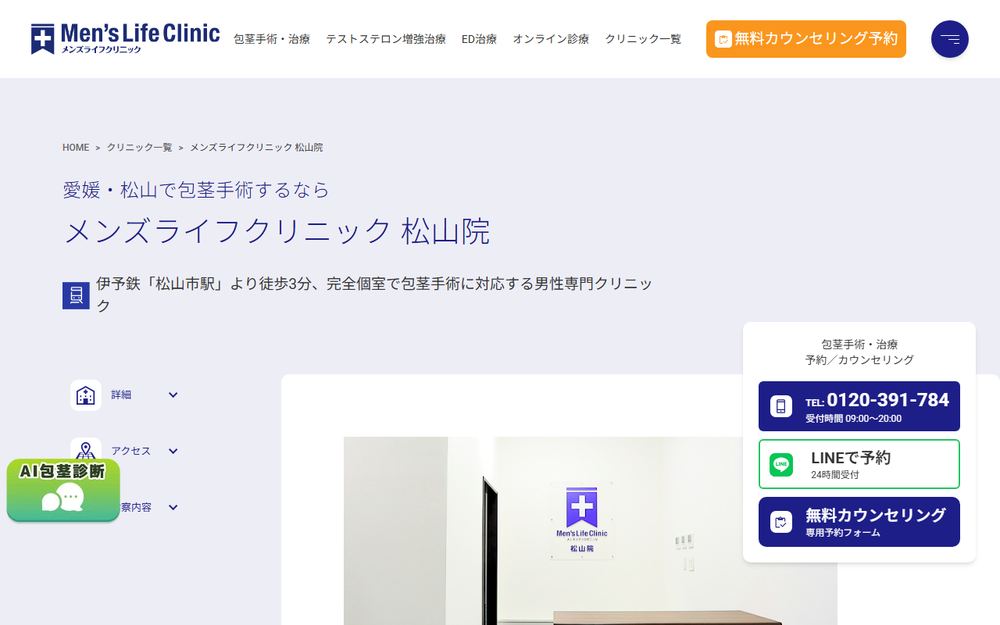Click the train station icon
Screen dimensions: 1000x625
(x=76, y=295)
